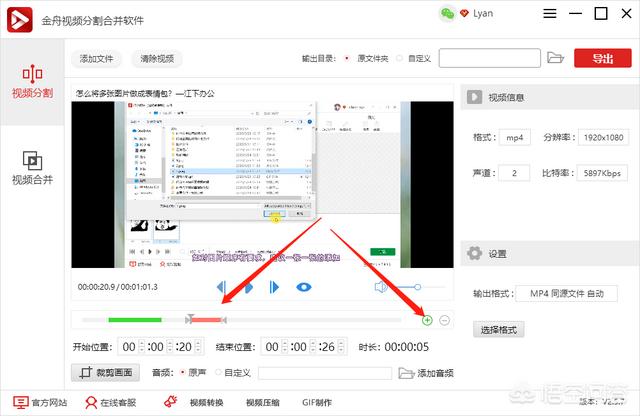Step forward one frame in preview
Image resolution: width=640 pixels, height=416 pixels.
274,287
